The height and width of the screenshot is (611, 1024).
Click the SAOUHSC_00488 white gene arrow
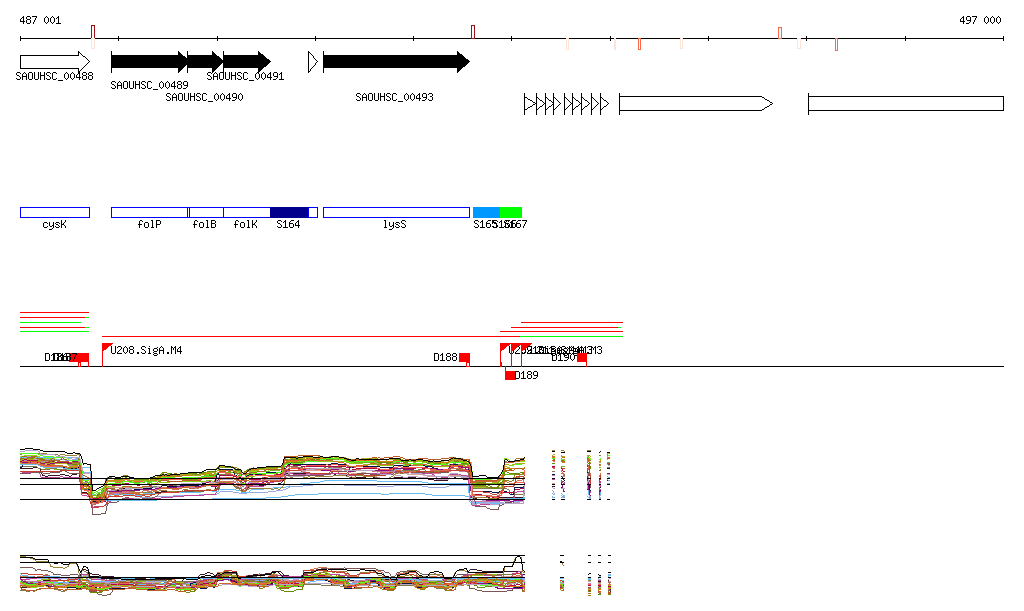[x=54, y=62]
